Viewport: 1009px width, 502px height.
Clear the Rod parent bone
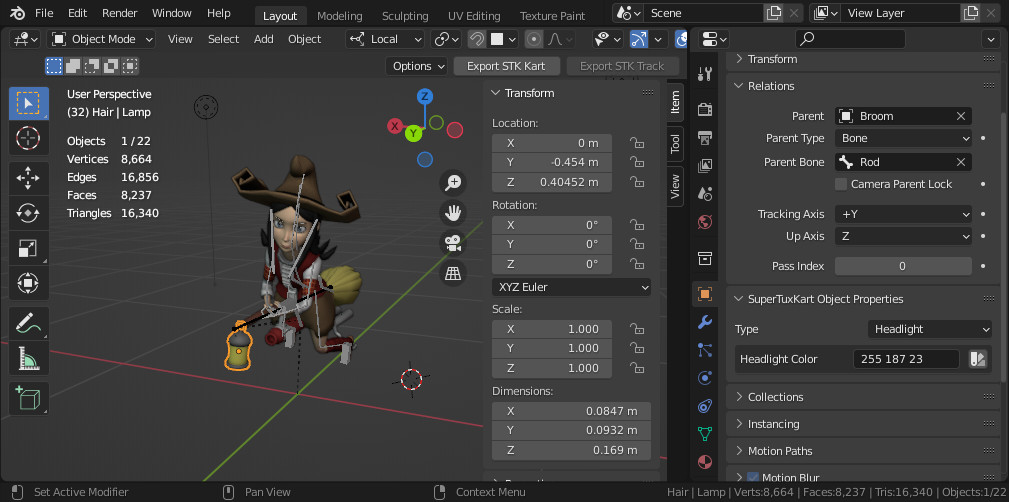tap(961, 162)
